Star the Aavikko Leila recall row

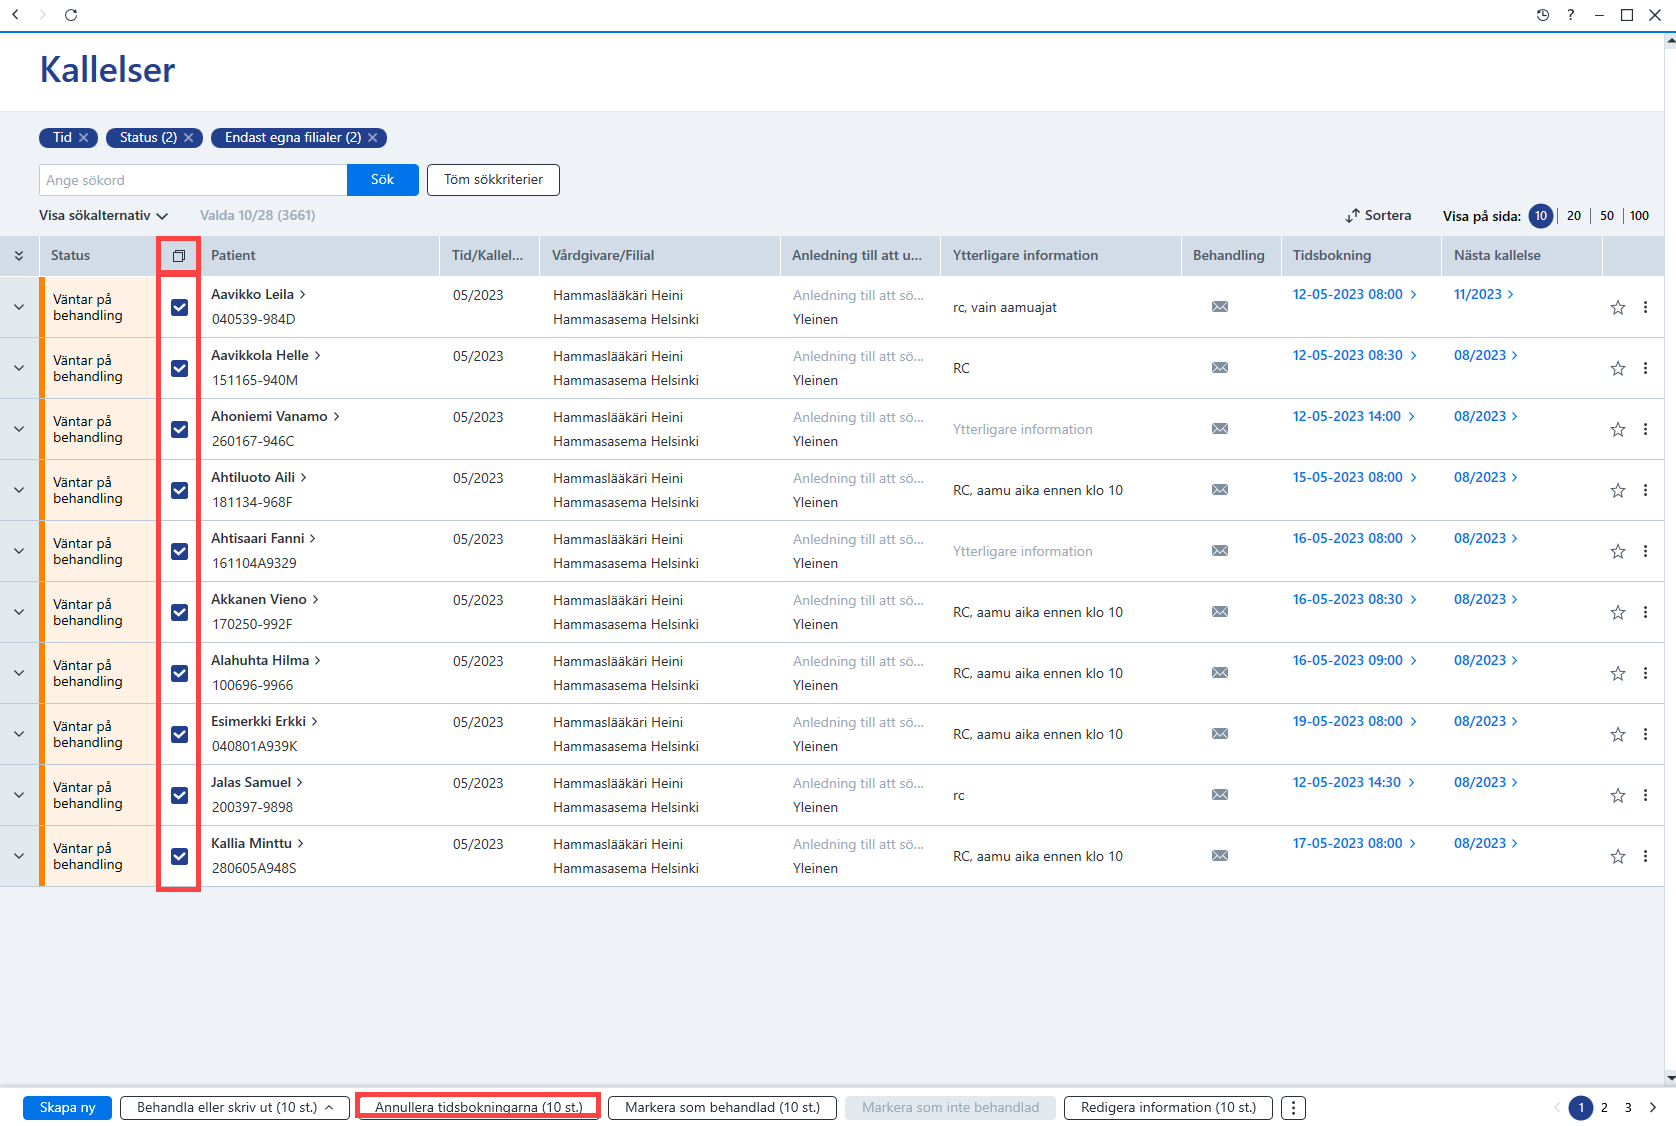(1617, 308)
